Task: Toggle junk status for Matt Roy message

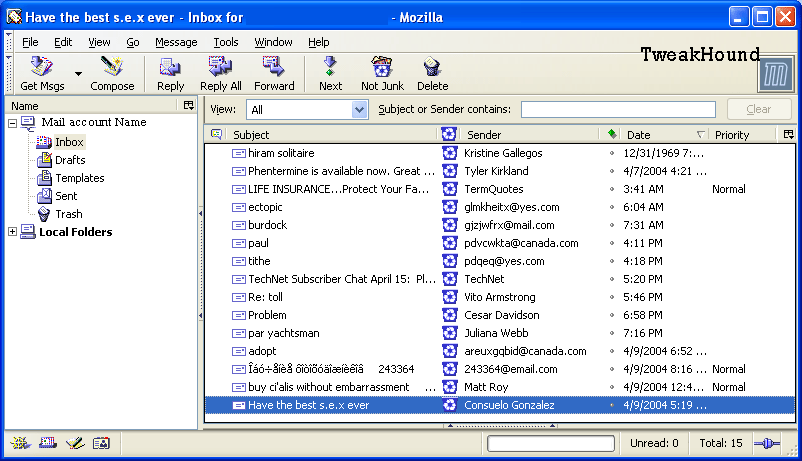Action: tap(449, 387)
